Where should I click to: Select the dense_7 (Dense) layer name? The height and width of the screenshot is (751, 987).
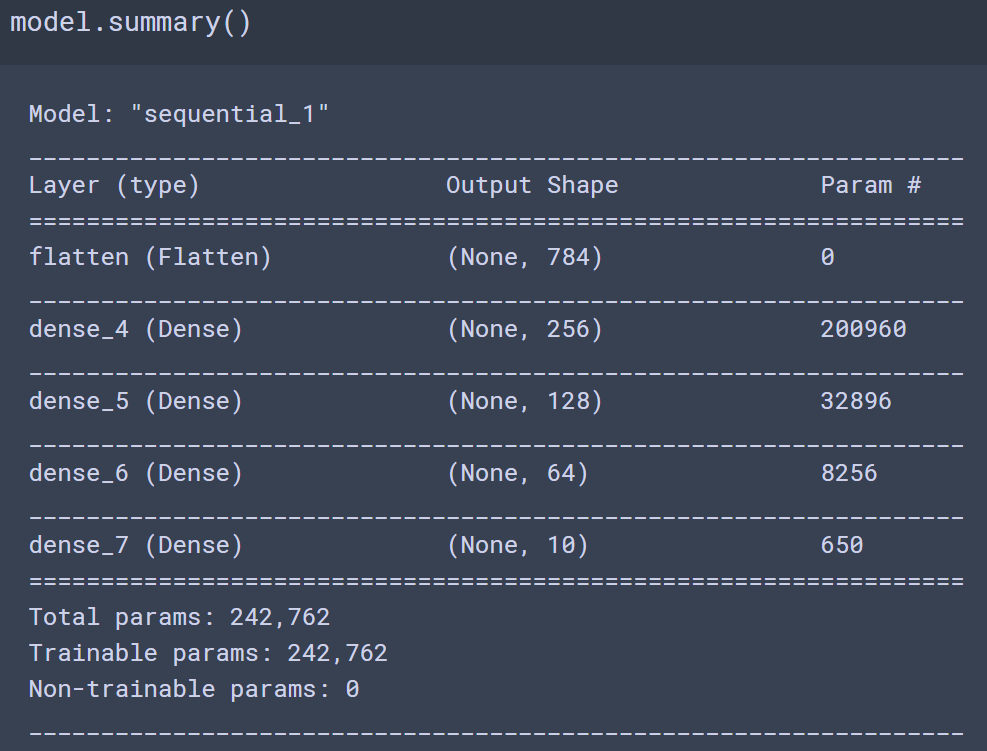tap(135, 545)
